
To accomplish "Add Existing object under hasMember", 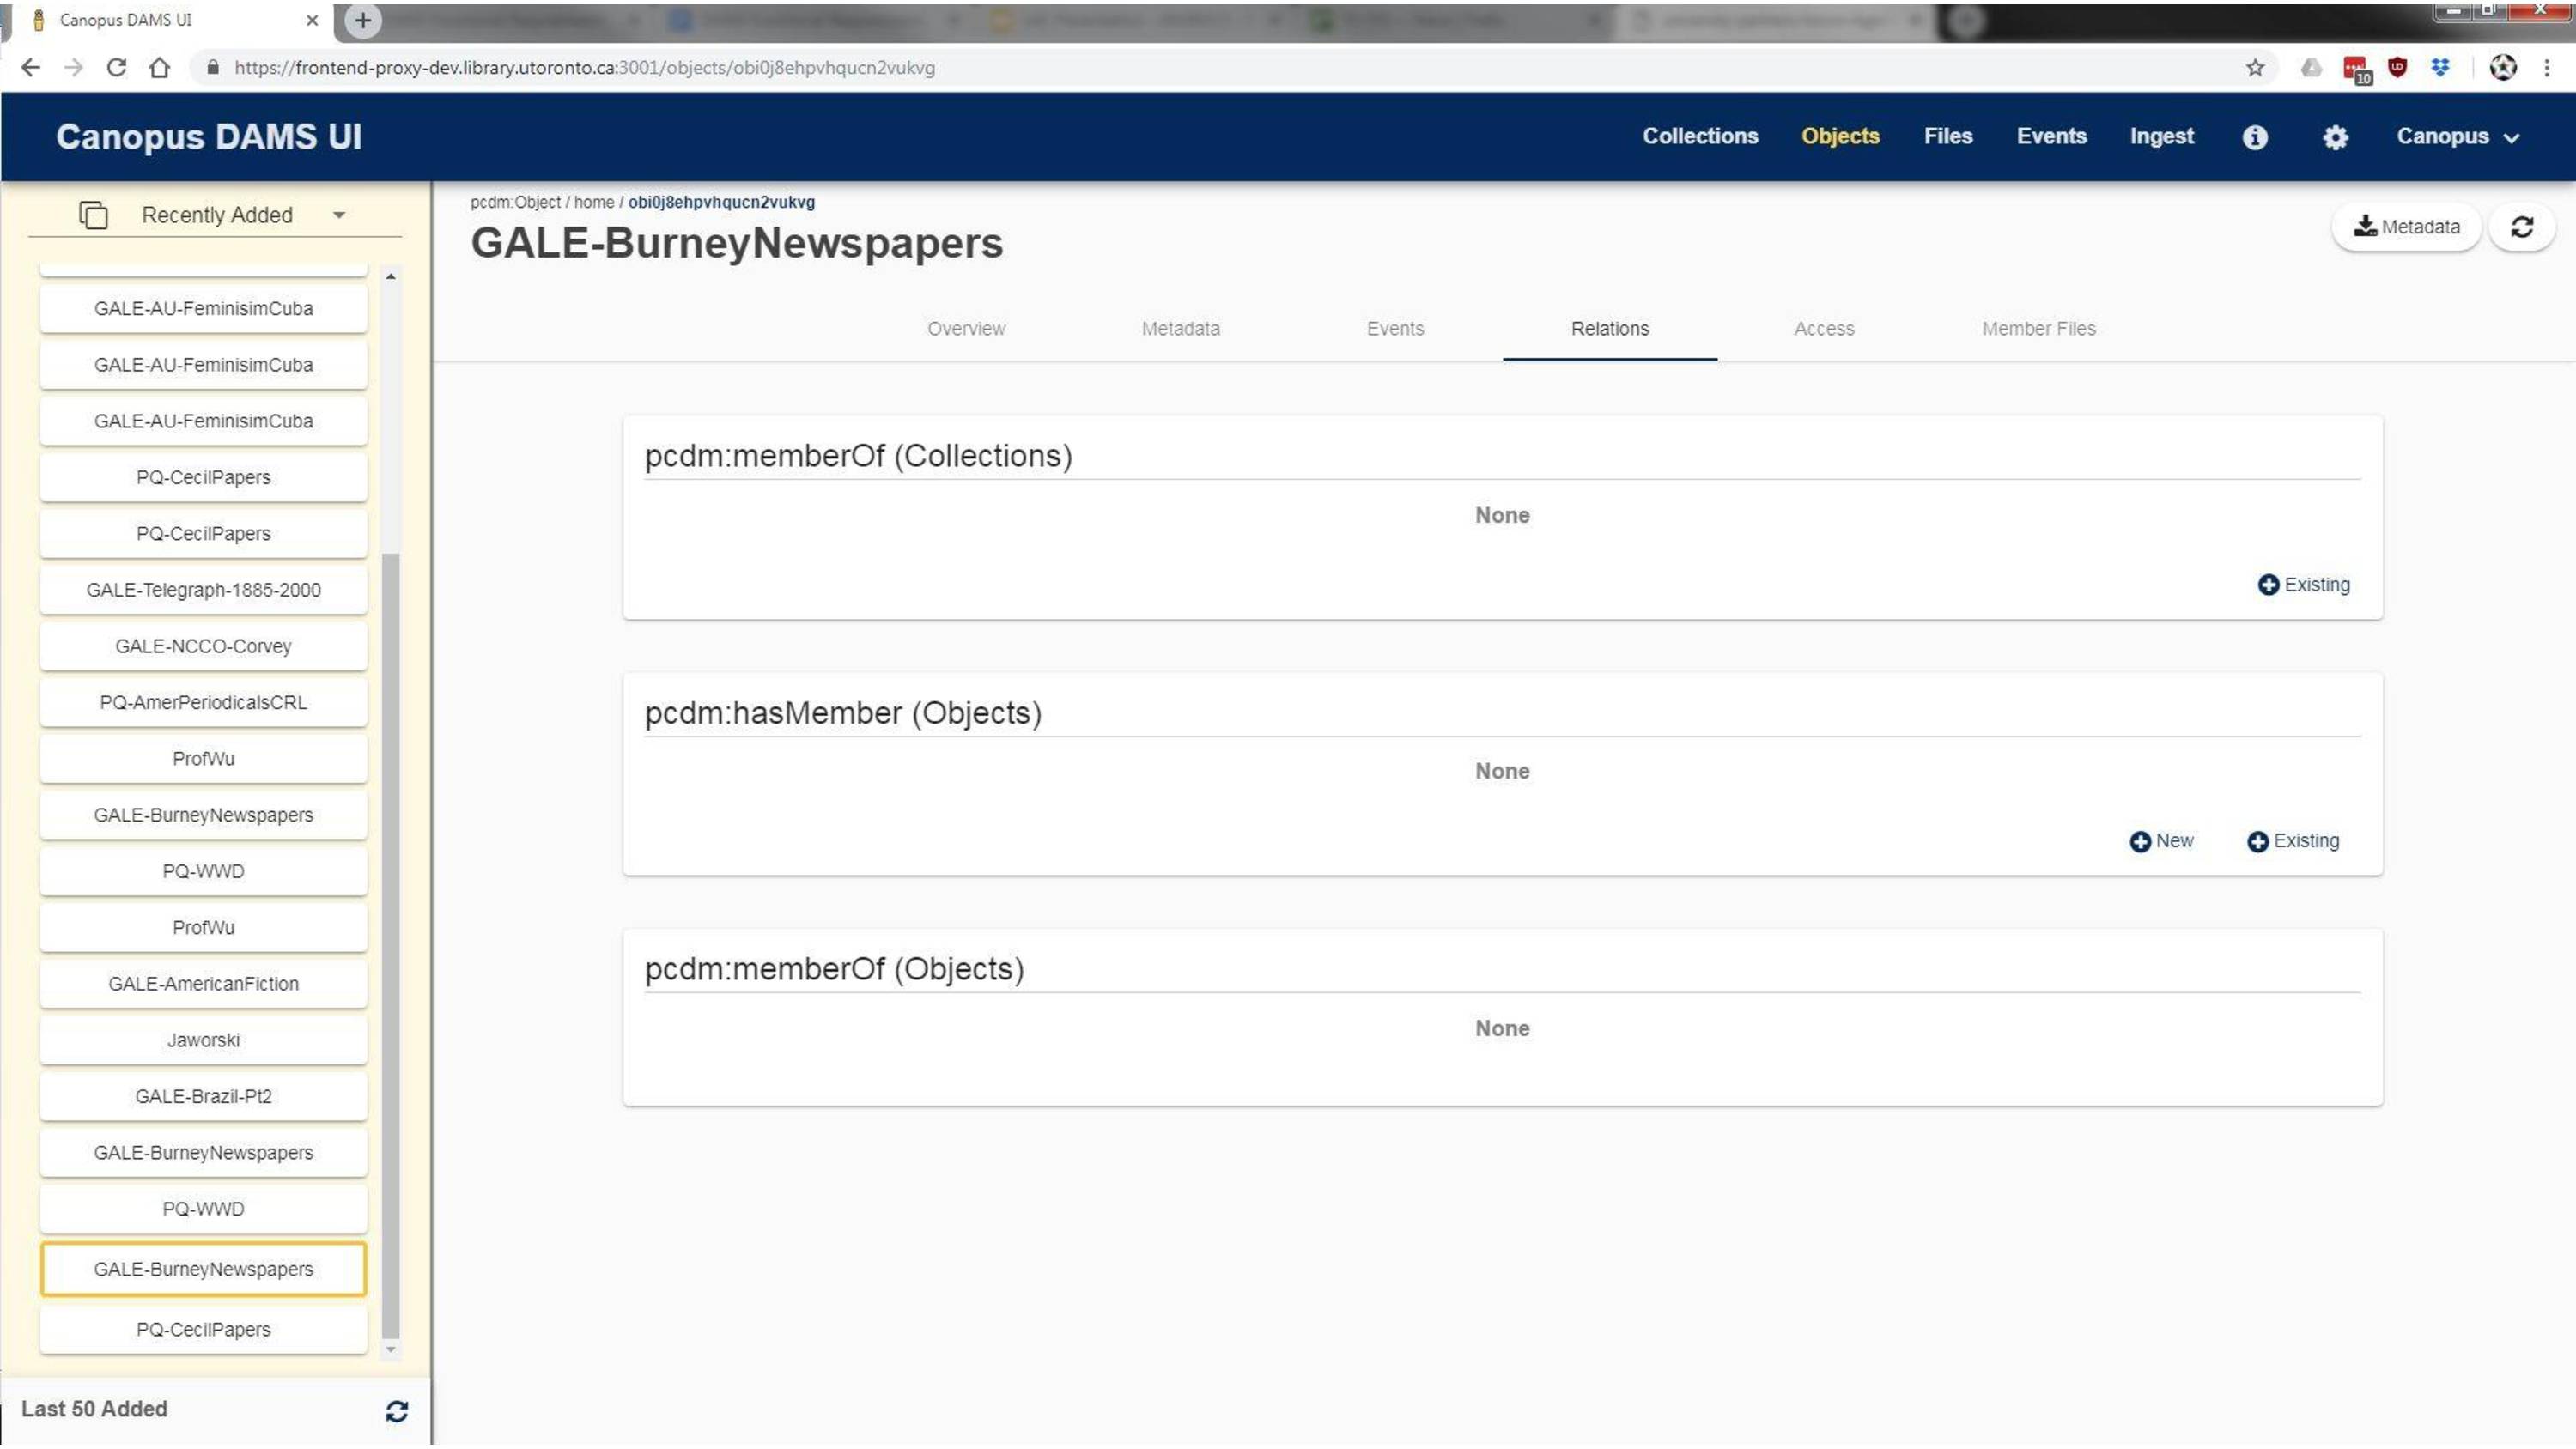I will tap(2293, 841).
